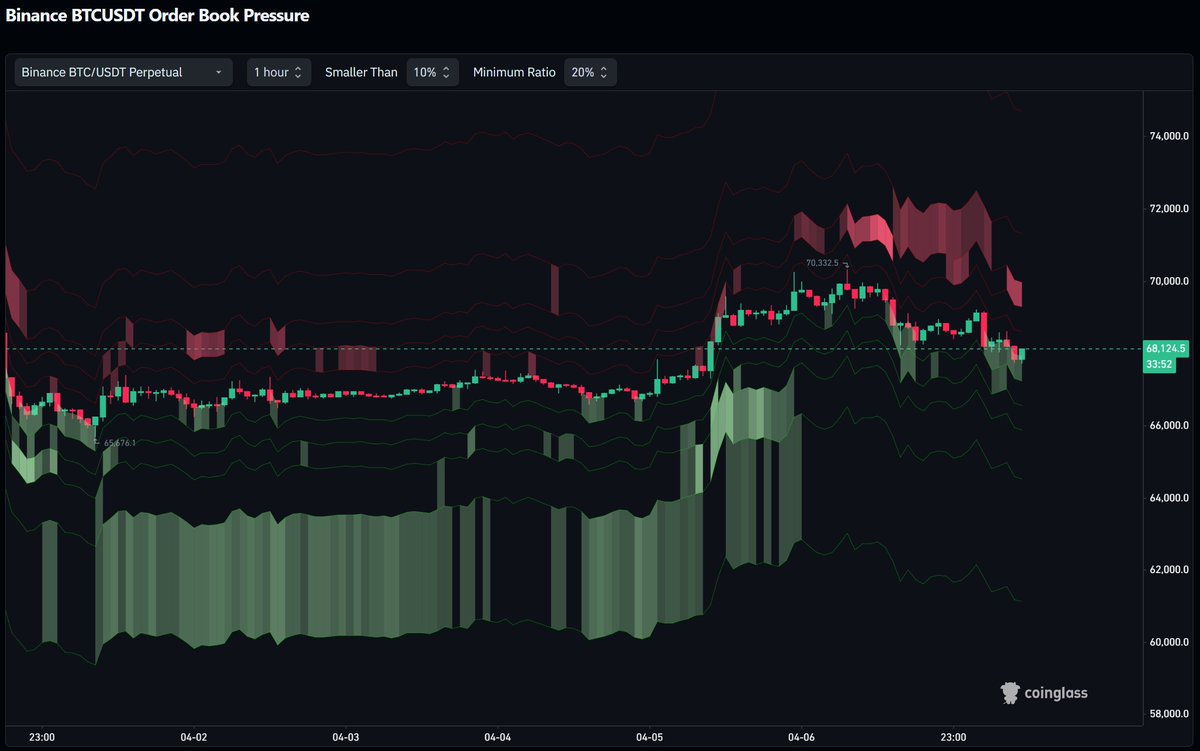
Task: Click the 68,124.5 current price label
Action: [1166, 348]
